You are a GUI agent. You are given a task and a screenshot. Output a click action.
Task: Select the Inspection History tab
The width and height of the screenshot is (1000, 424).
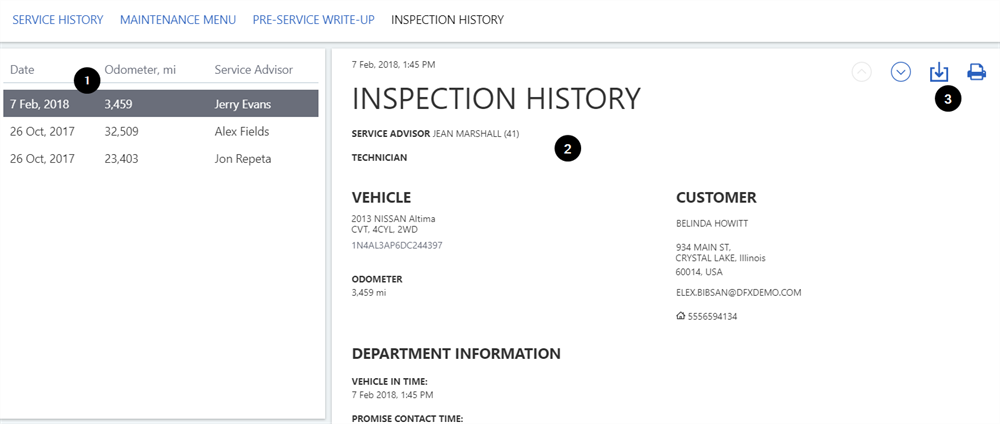tap(447, 20)
